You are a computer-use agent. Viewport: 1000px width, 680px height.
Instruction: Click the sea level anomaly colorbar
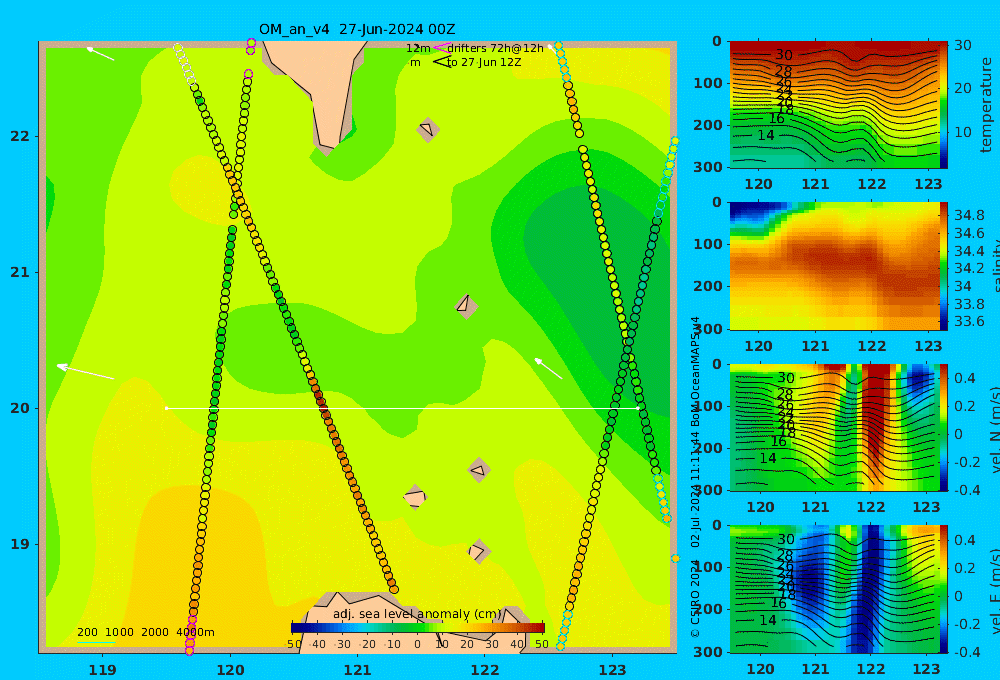[x=418, y=627]
